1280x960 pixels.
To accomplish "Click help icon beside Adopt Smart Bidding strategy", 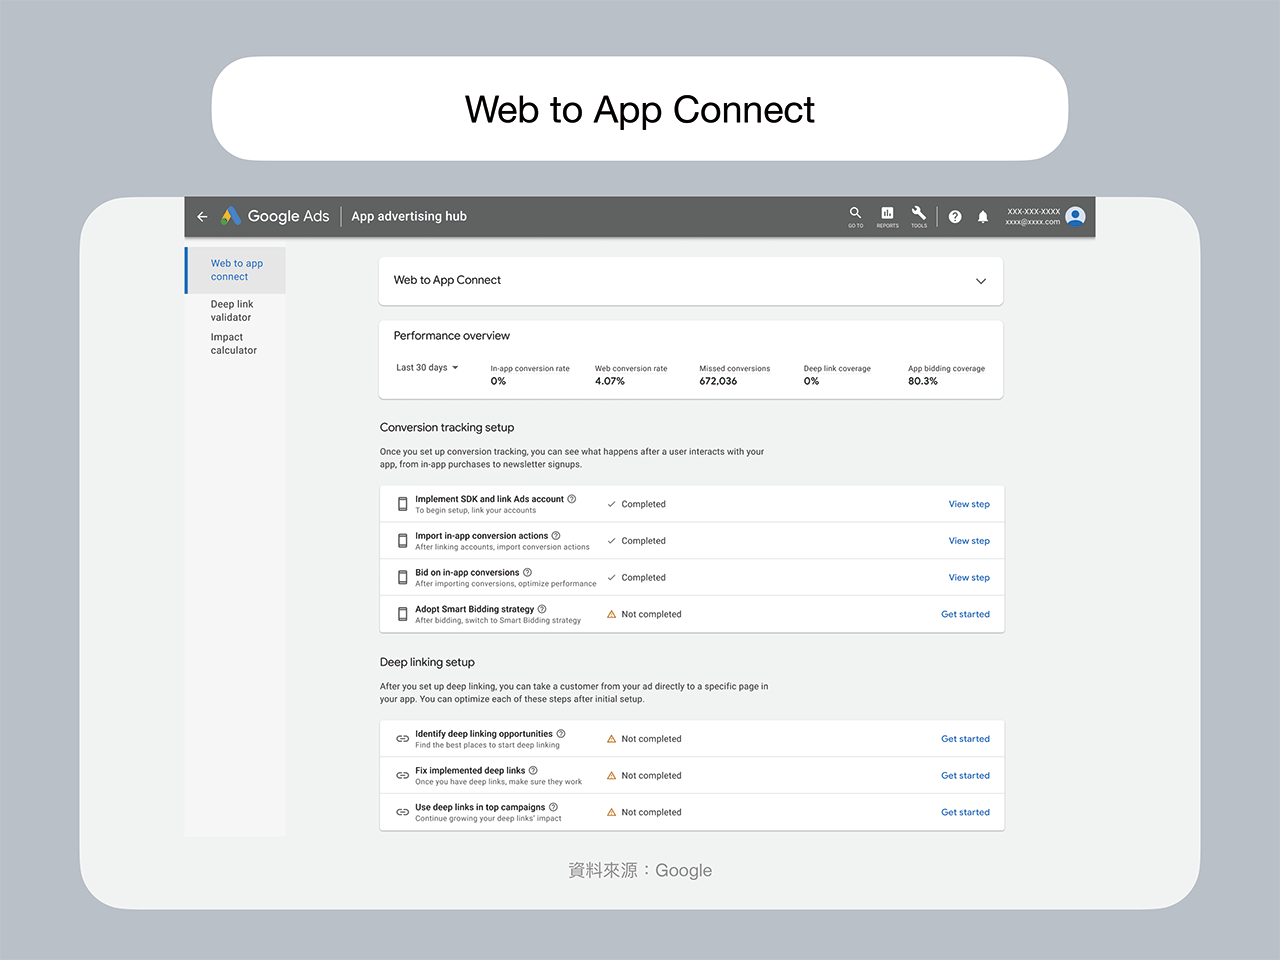I will (x=542, y=609).
